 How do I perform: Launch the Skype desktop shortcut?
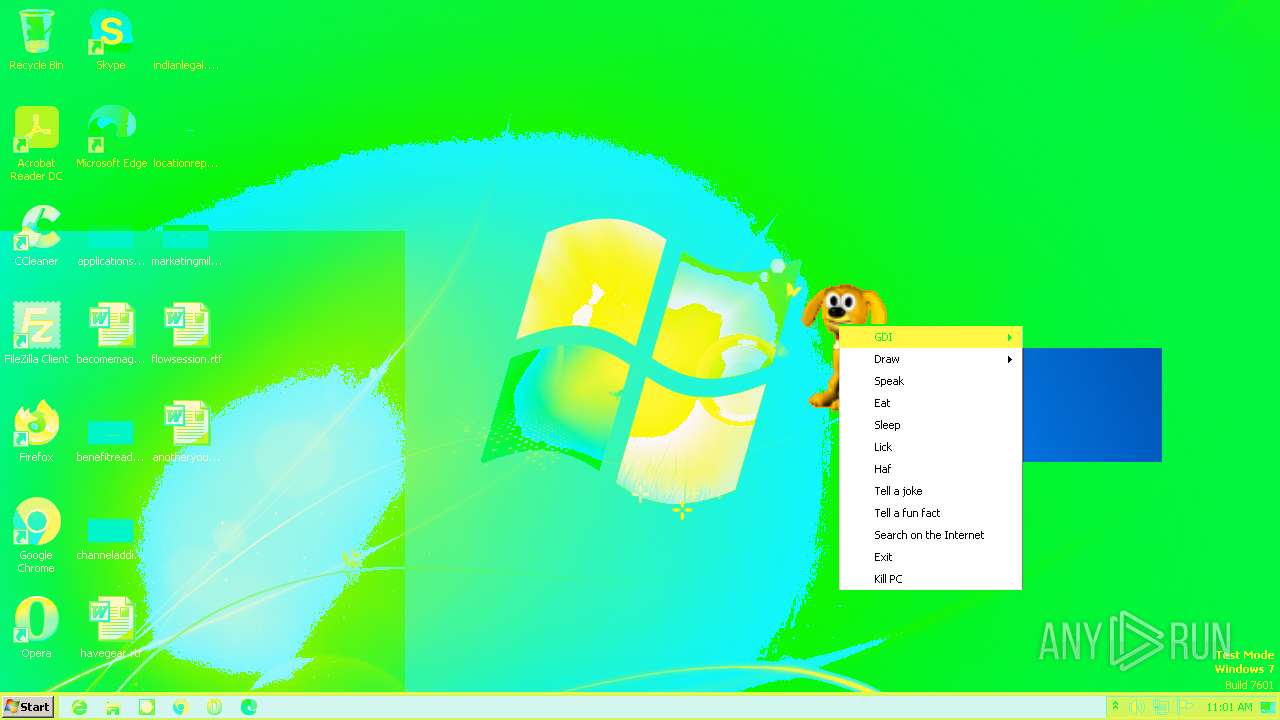coord(110,40)
